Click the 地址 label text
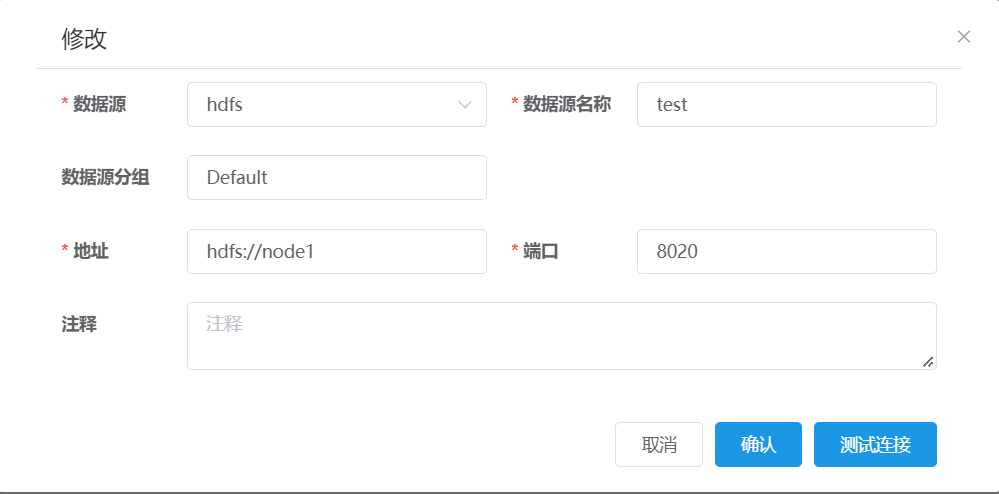This screenshot has width=999, height=494. pyautogui.click(x=91, y=251)
